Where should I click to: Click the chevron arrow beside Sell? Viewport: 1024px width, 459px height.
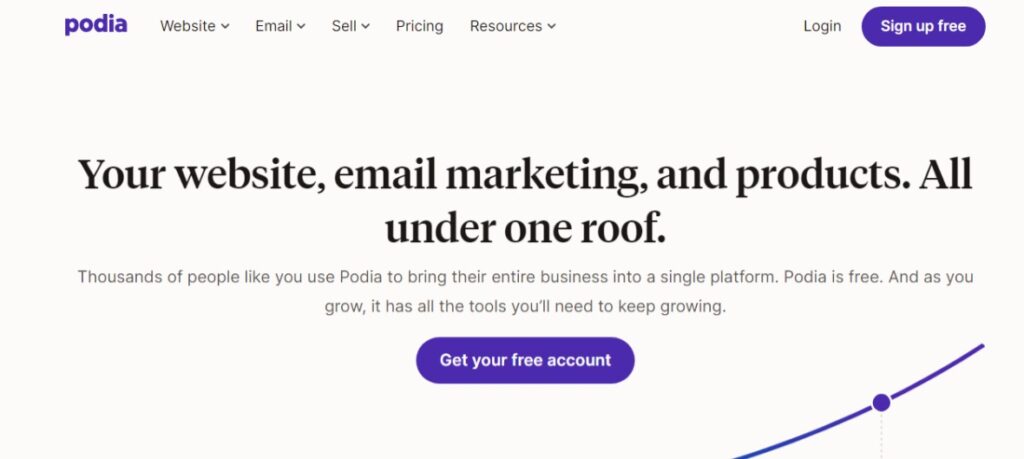coord(365,27)
